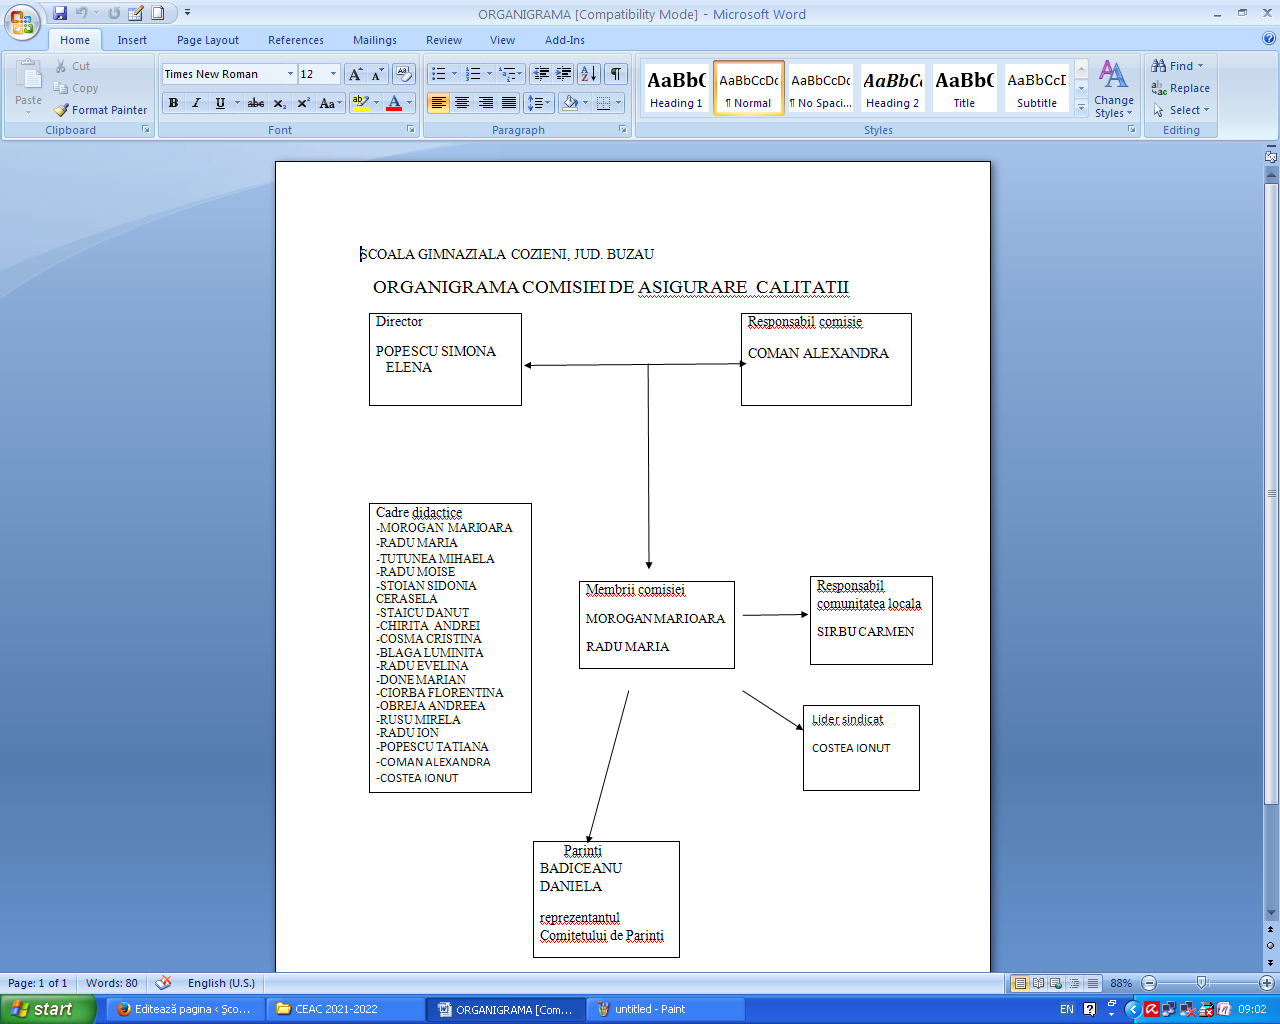Toggle the Show/Hide paragraph marks button
Viewport: 1280px width, 1024px height.
click(617, 74)
